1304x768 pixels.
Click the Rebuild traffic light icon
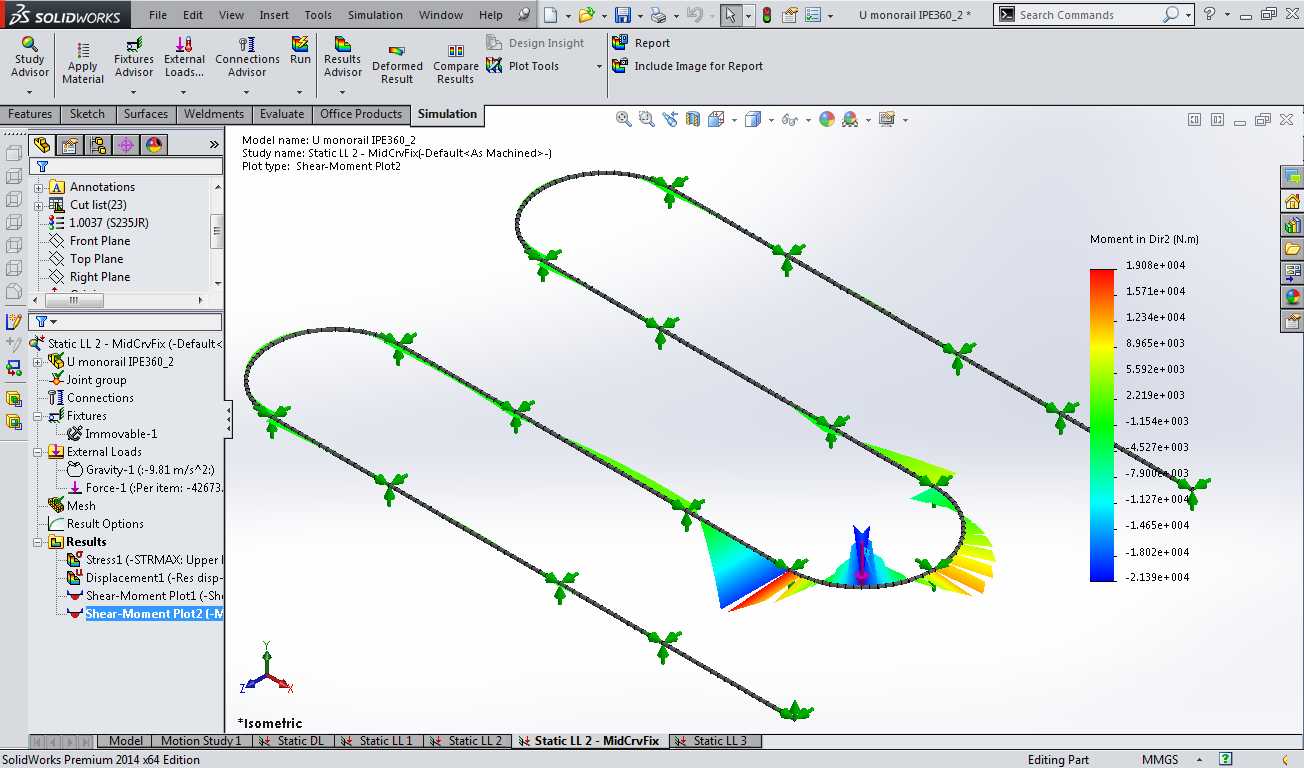point(767,15)
